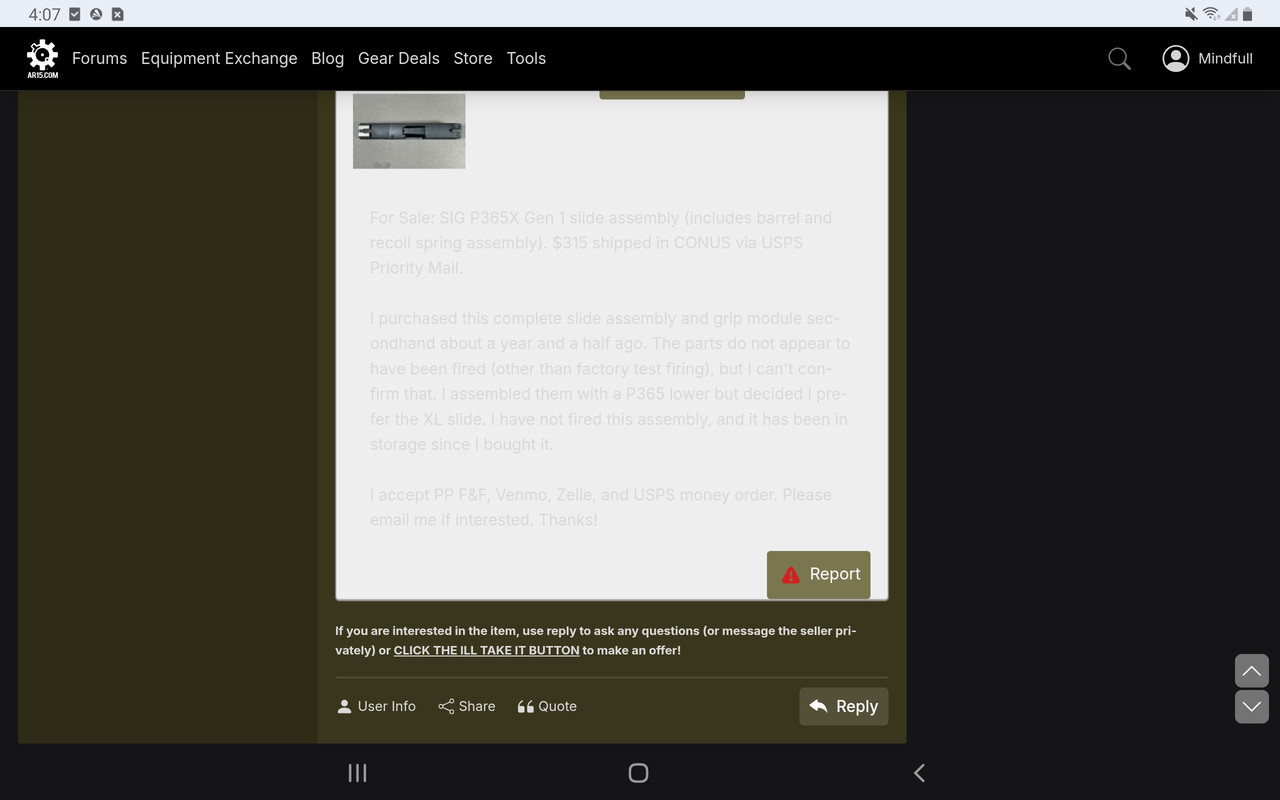
Task: Click the Mindfull profile avatar icon
Action: (x=1176, y=58)
